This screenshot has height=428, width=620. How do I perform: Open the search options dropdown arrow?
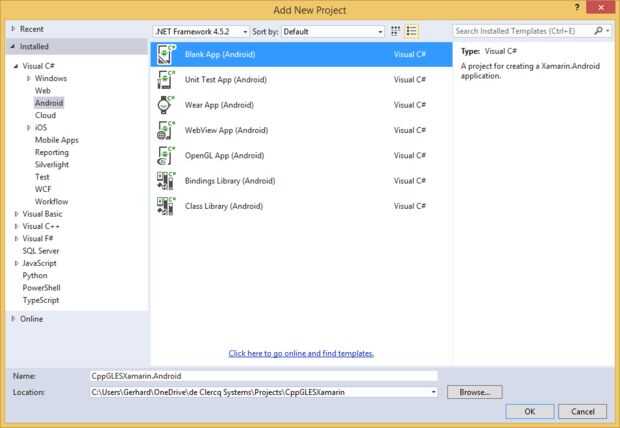[608, 30]
